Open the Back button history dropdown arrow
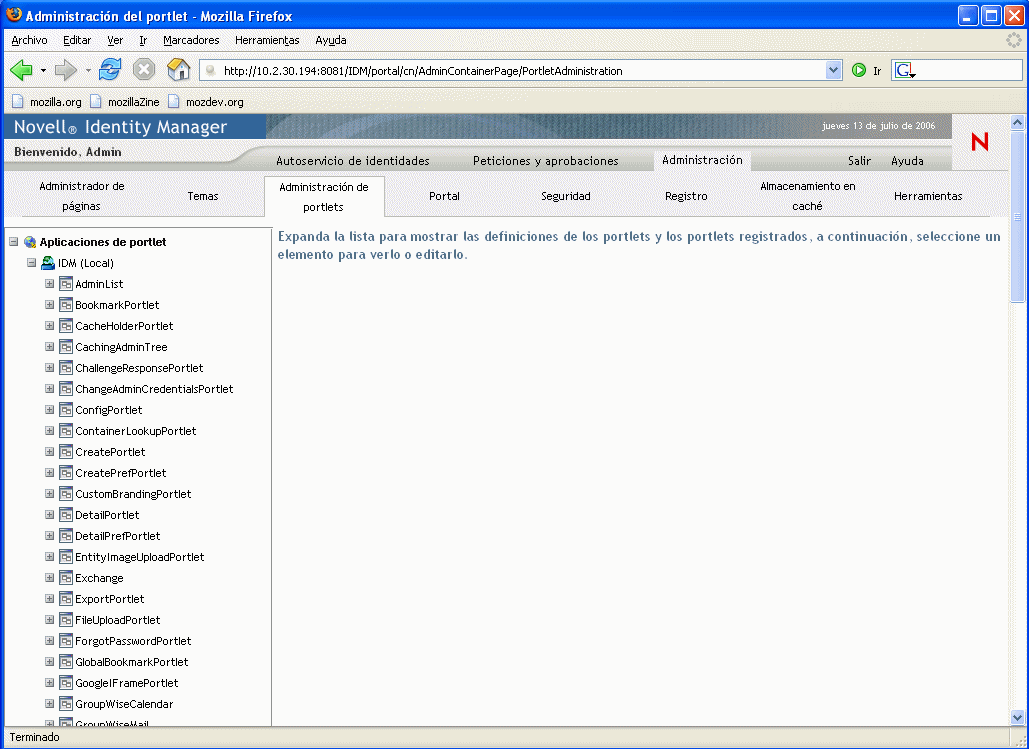 coord(43,70)
